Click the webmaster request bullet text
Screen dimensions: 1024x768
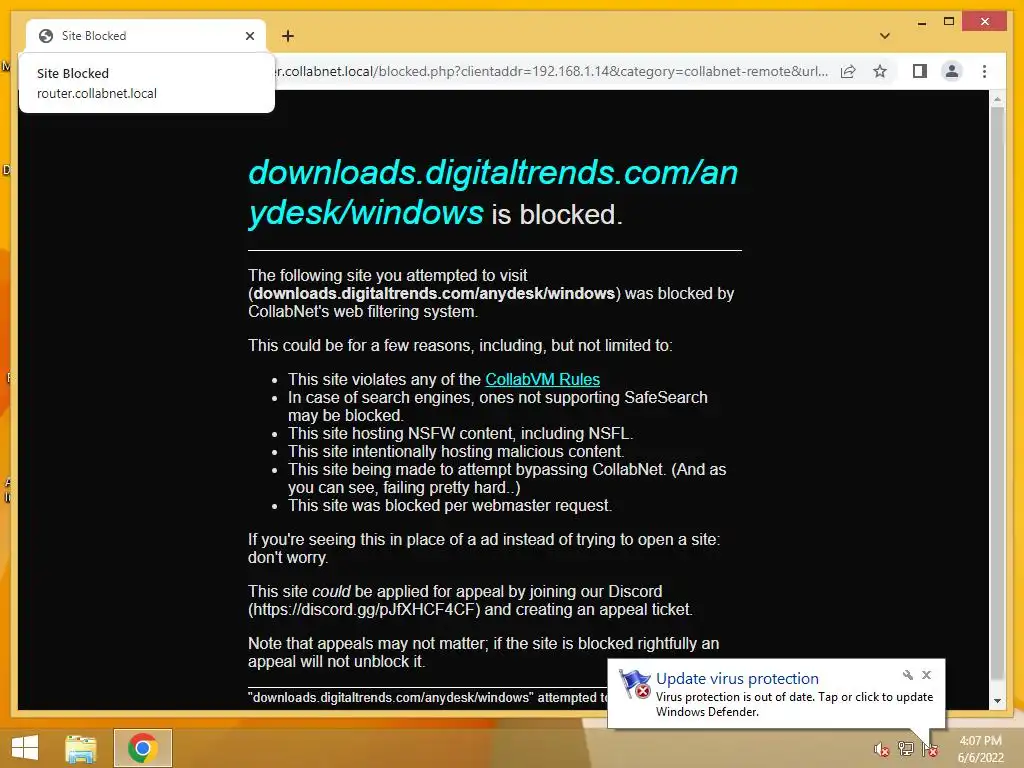tap(450, 506)
